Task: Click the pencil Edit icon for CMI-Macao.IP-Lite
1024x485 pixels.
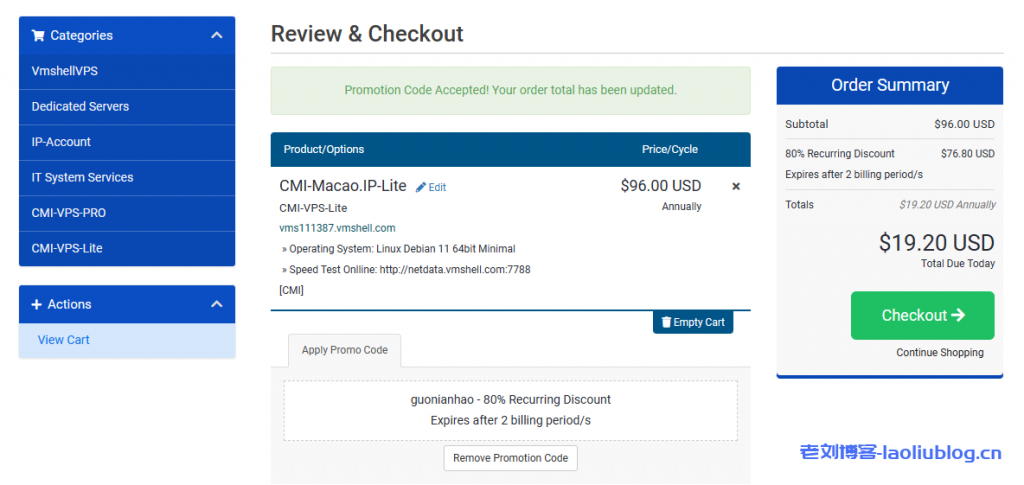Action: pos(421,187)
